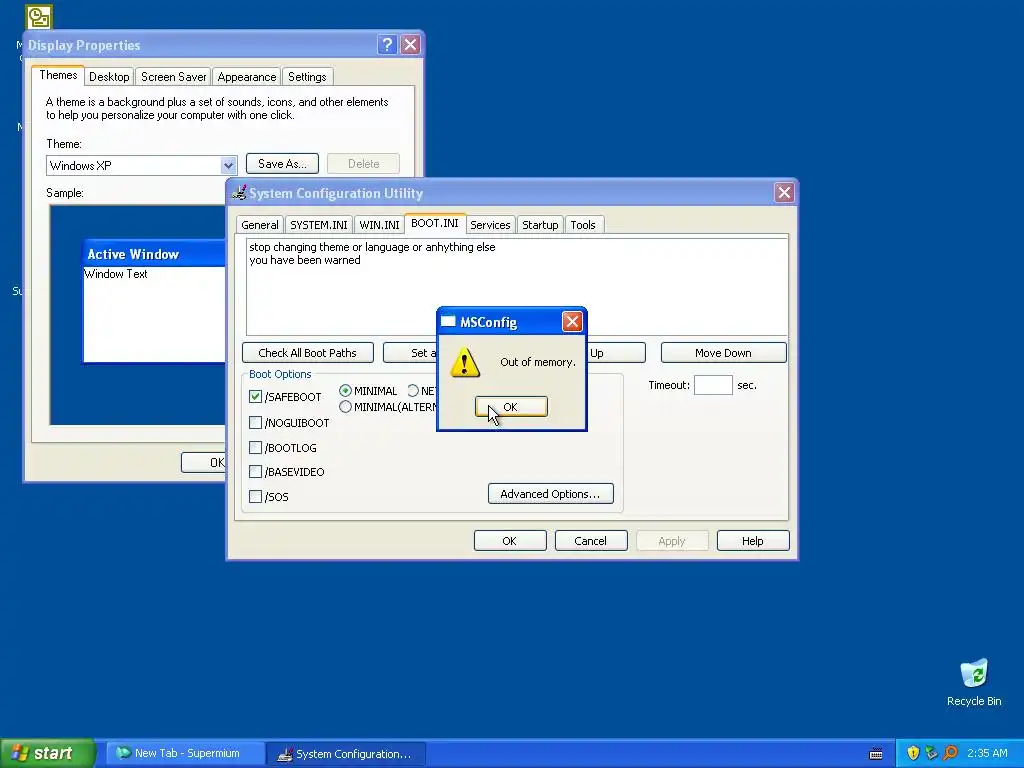Viewport: 1024px width, 768px height.
Task: Click the Move Up button
Action: click(x=615, y=353)
